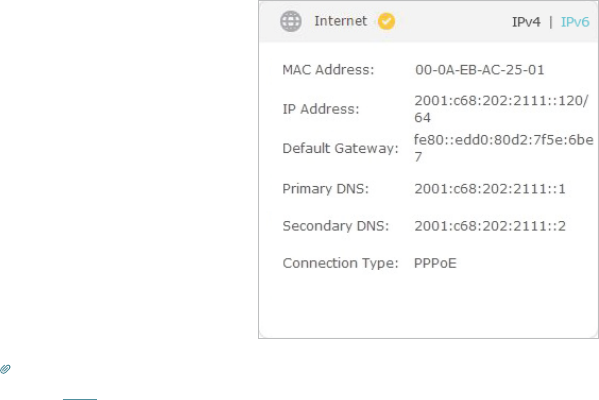Click the MAC Address label
Viewport: 599px width, 400px height.
328,70
